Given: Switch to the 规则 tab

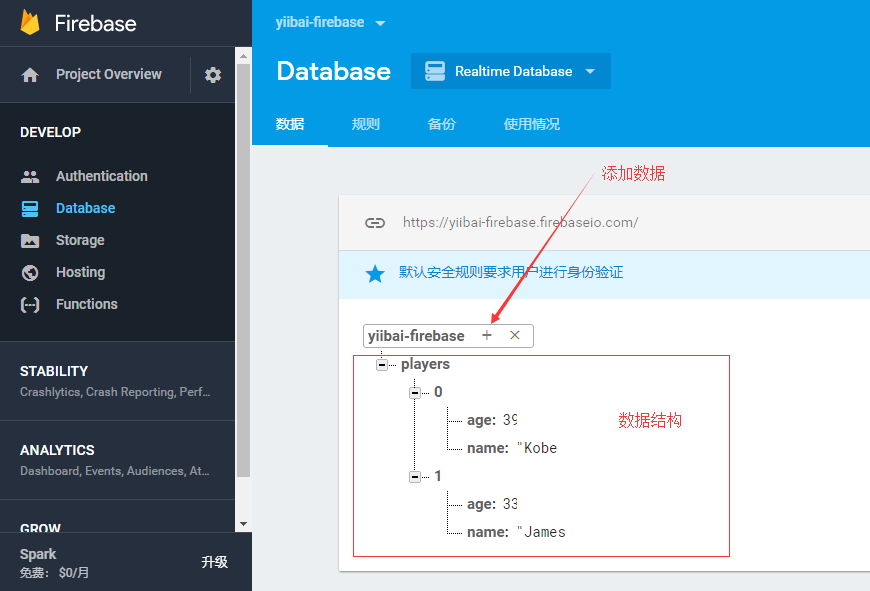Looking at the screenshot, I should click(x=366, y=125).
